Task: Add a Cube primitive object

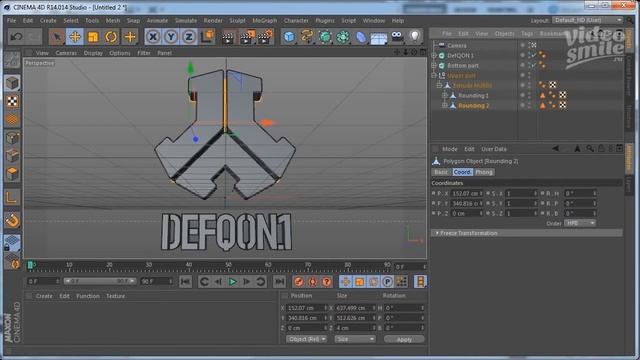Action: tap(289, 37)
